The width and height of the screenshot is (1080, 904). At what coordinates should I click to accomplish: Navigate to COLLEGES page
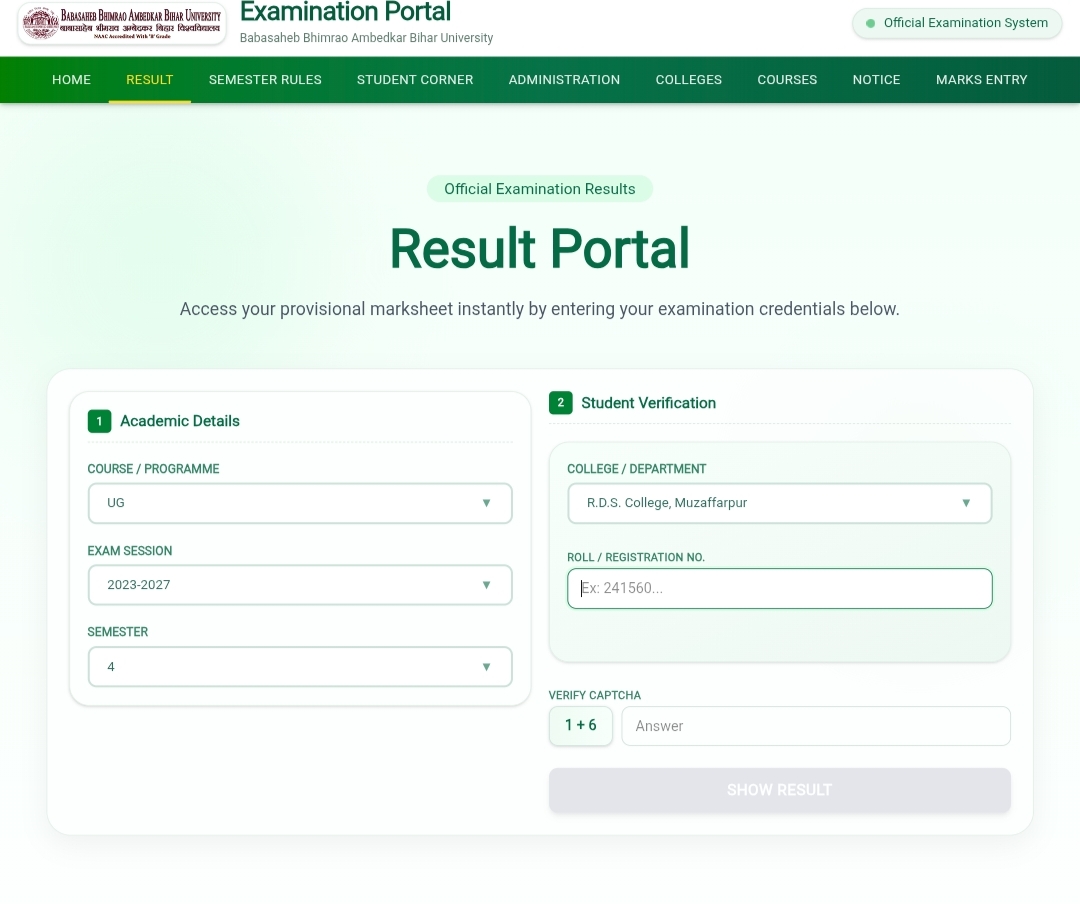(x=689, y=80)
